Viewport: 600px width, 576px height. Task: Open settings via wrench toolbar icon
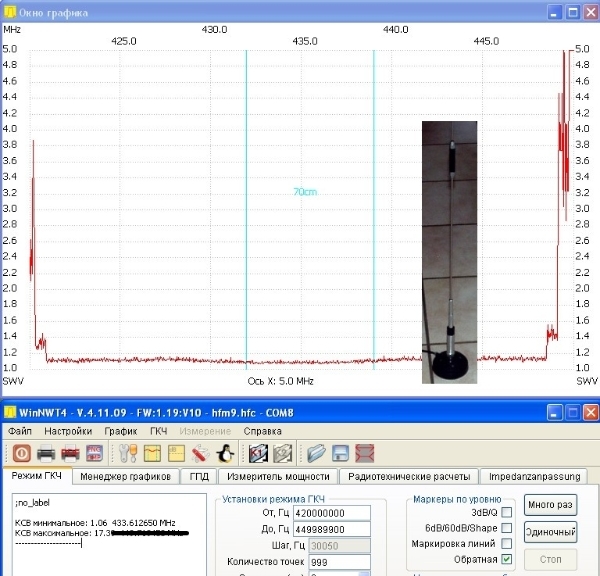pos(128,454)
